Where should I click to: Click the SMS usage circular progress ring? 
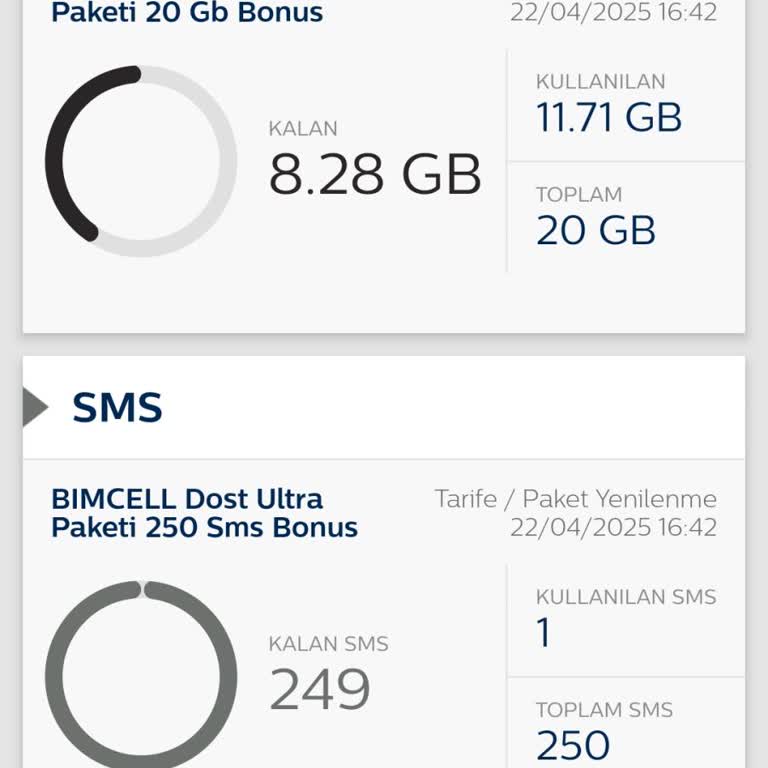coord(141,676)
